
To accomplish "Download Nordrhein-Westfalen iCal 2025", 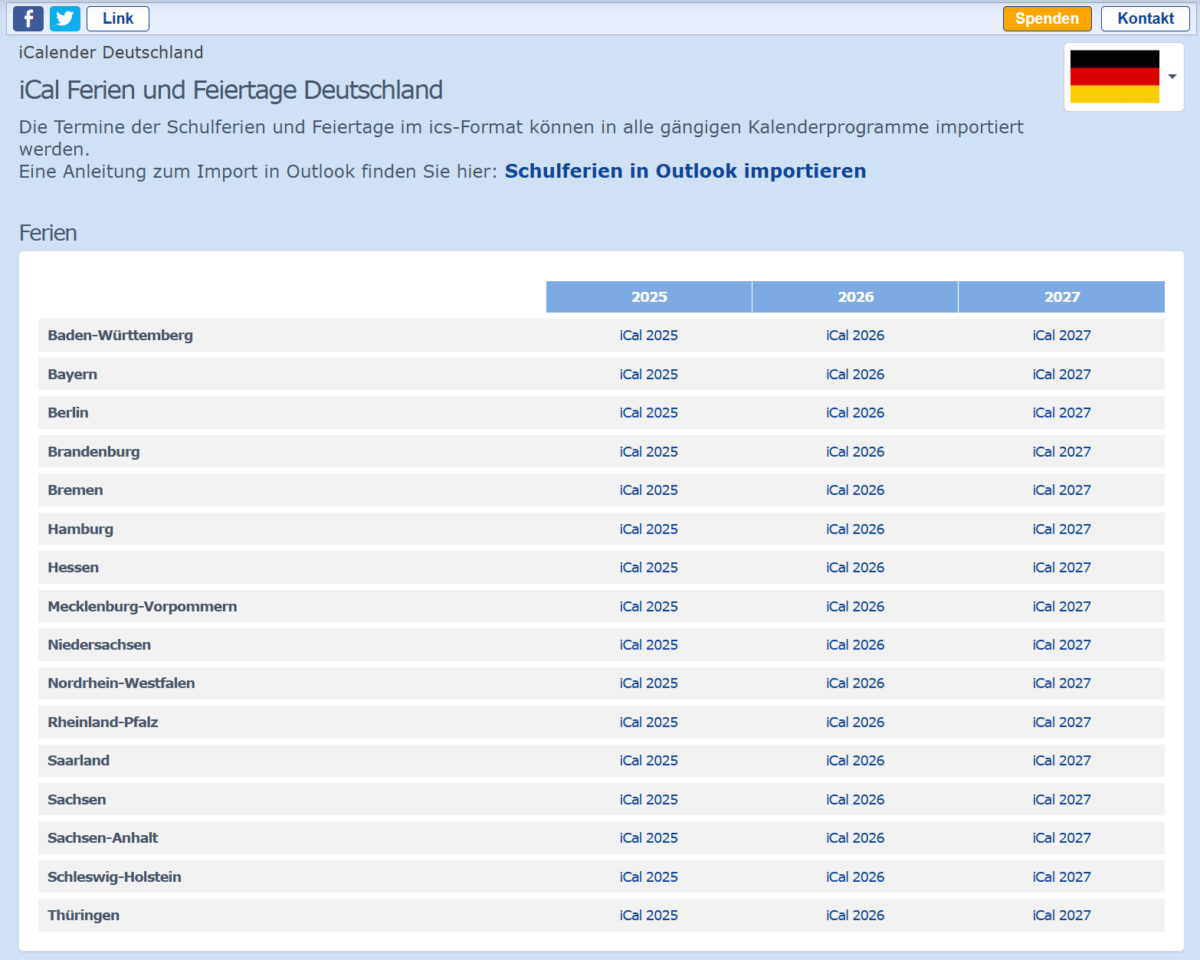I will click(x=649, y=684).
